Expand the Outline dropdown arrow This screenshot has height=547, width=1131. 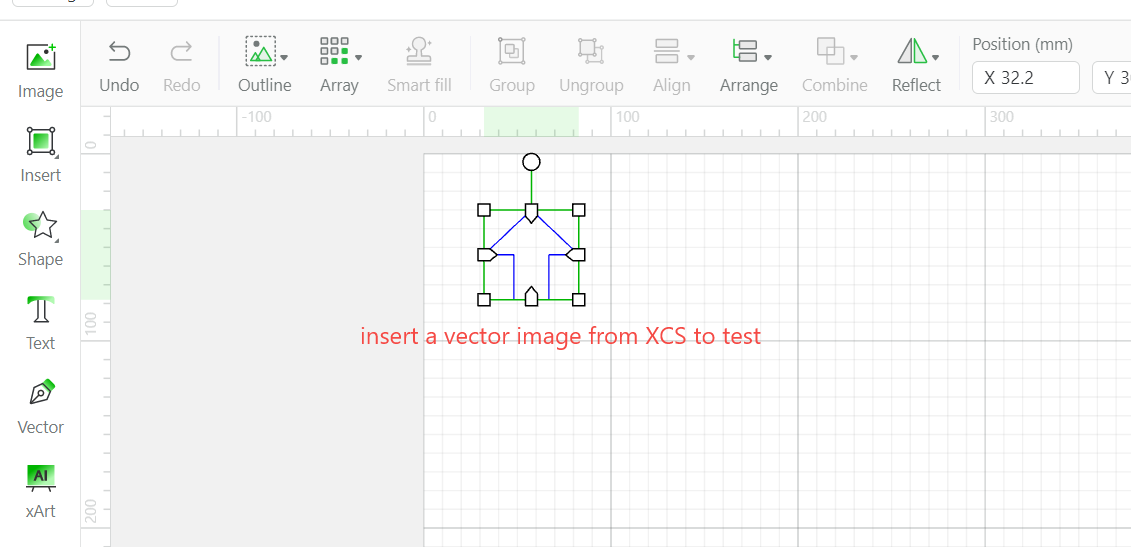tap(284, 57)
